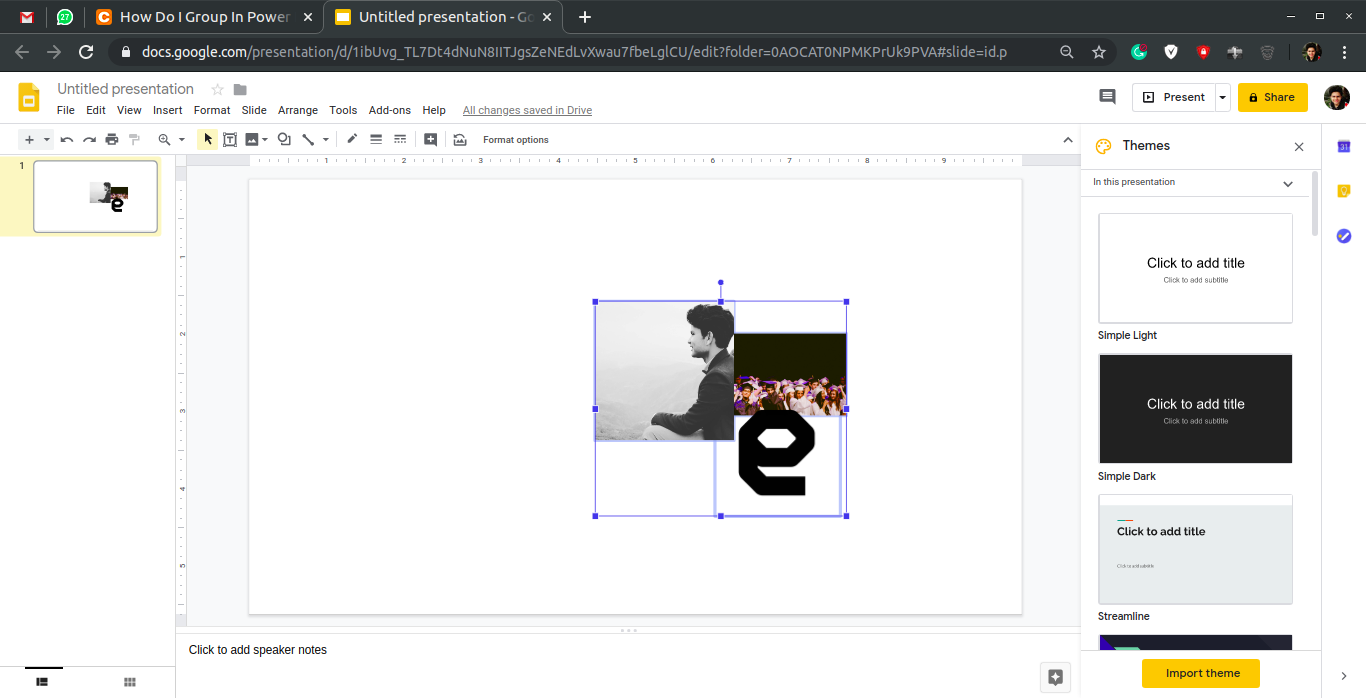This screenshot has width=1366, height=698.
Task: Open the Insert menu
Action: (168, 110)
